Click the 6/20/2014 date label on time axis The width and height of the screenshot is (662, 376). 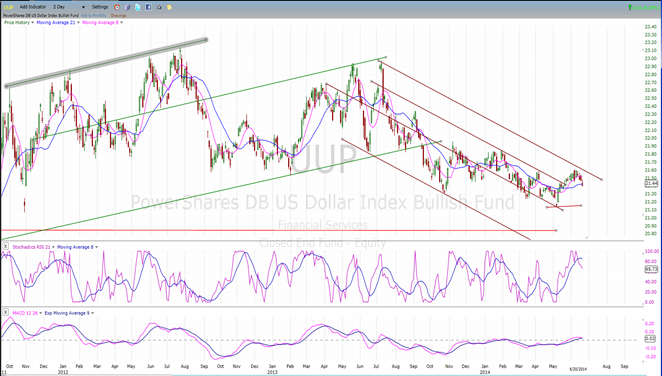click(578, 369)
